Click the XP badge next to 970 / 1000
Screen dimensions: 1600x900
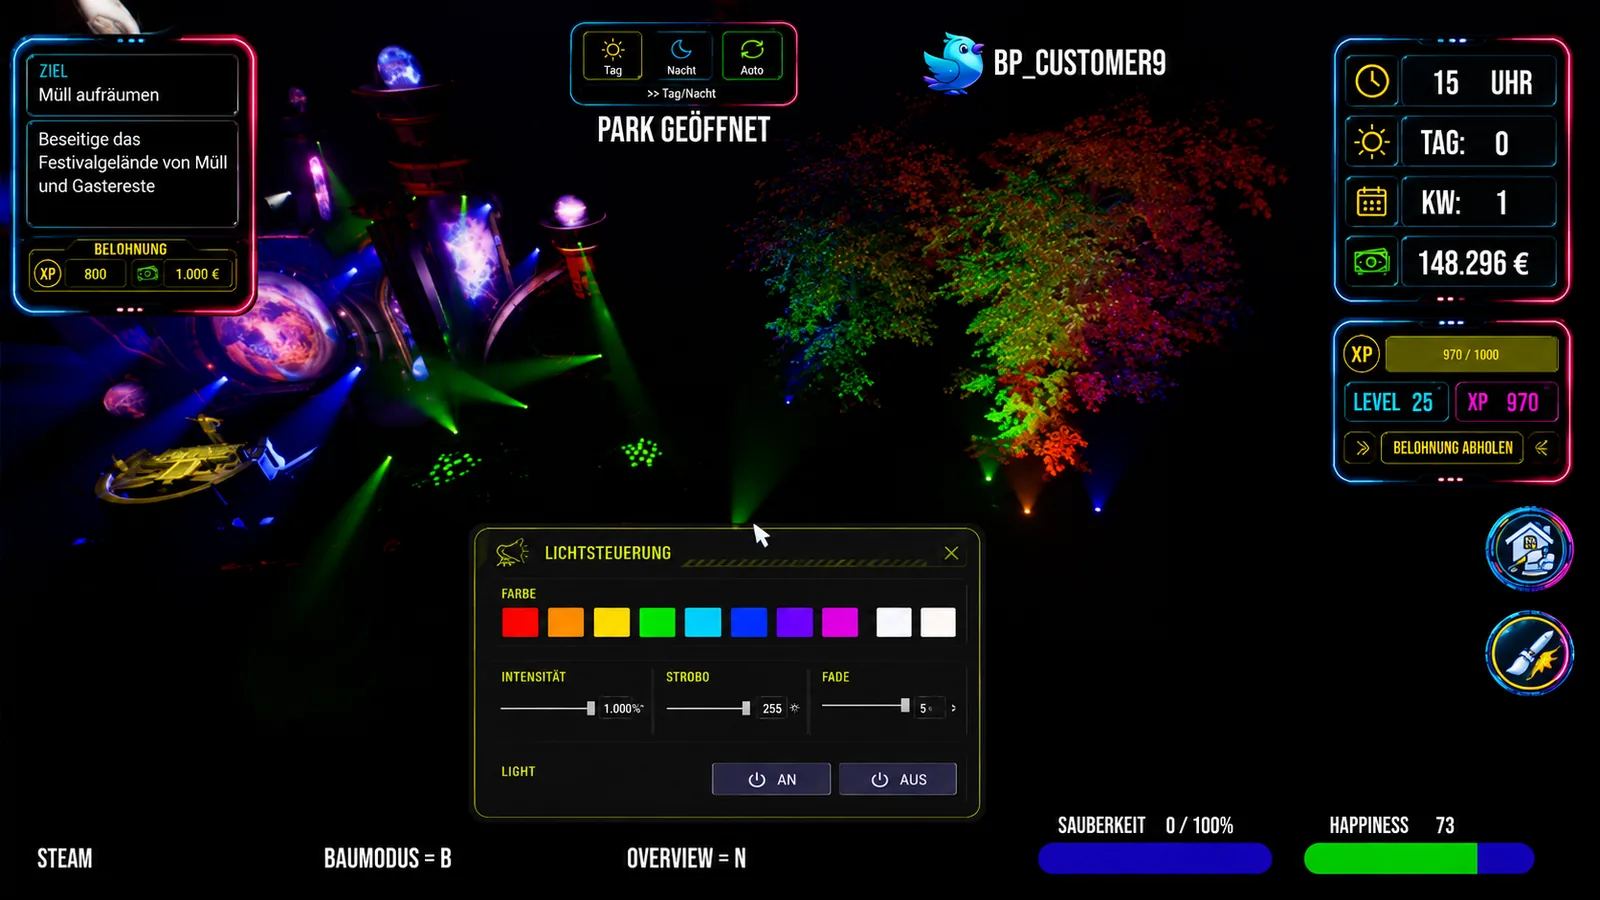pos(1361,354)
